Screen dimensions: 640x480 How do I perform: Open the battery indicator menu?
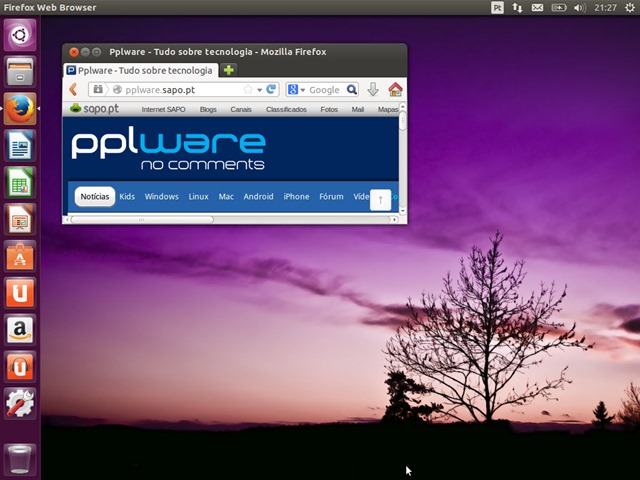tap(559, 7)
